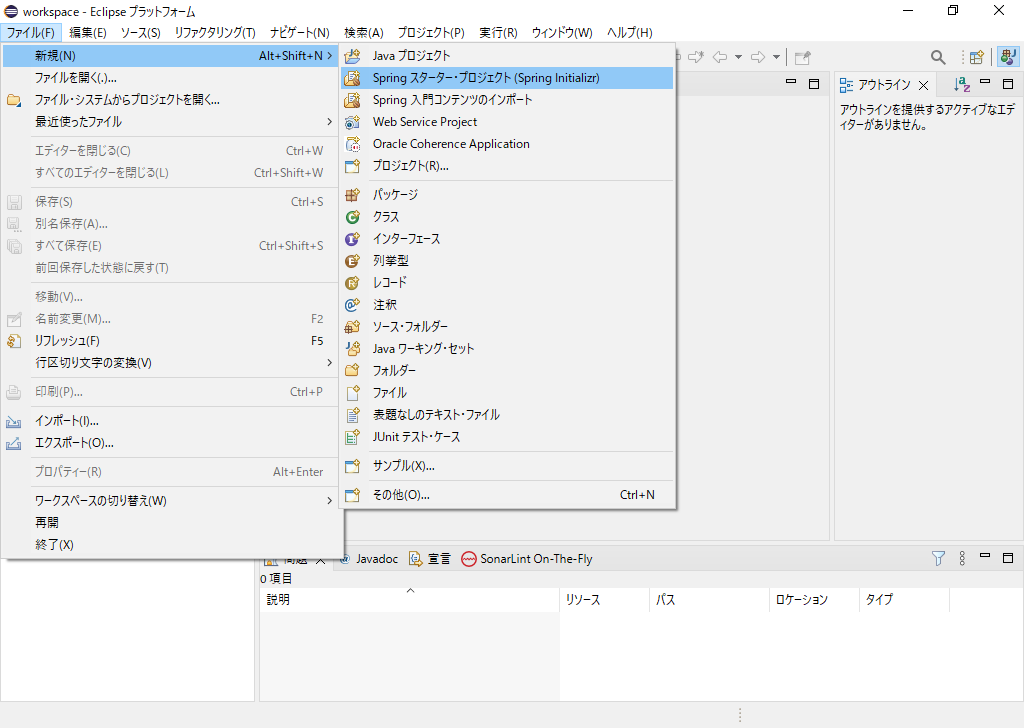The image size is (1024, 728).
Task: Click the その他(O)... icon
Action: (353, 495)
